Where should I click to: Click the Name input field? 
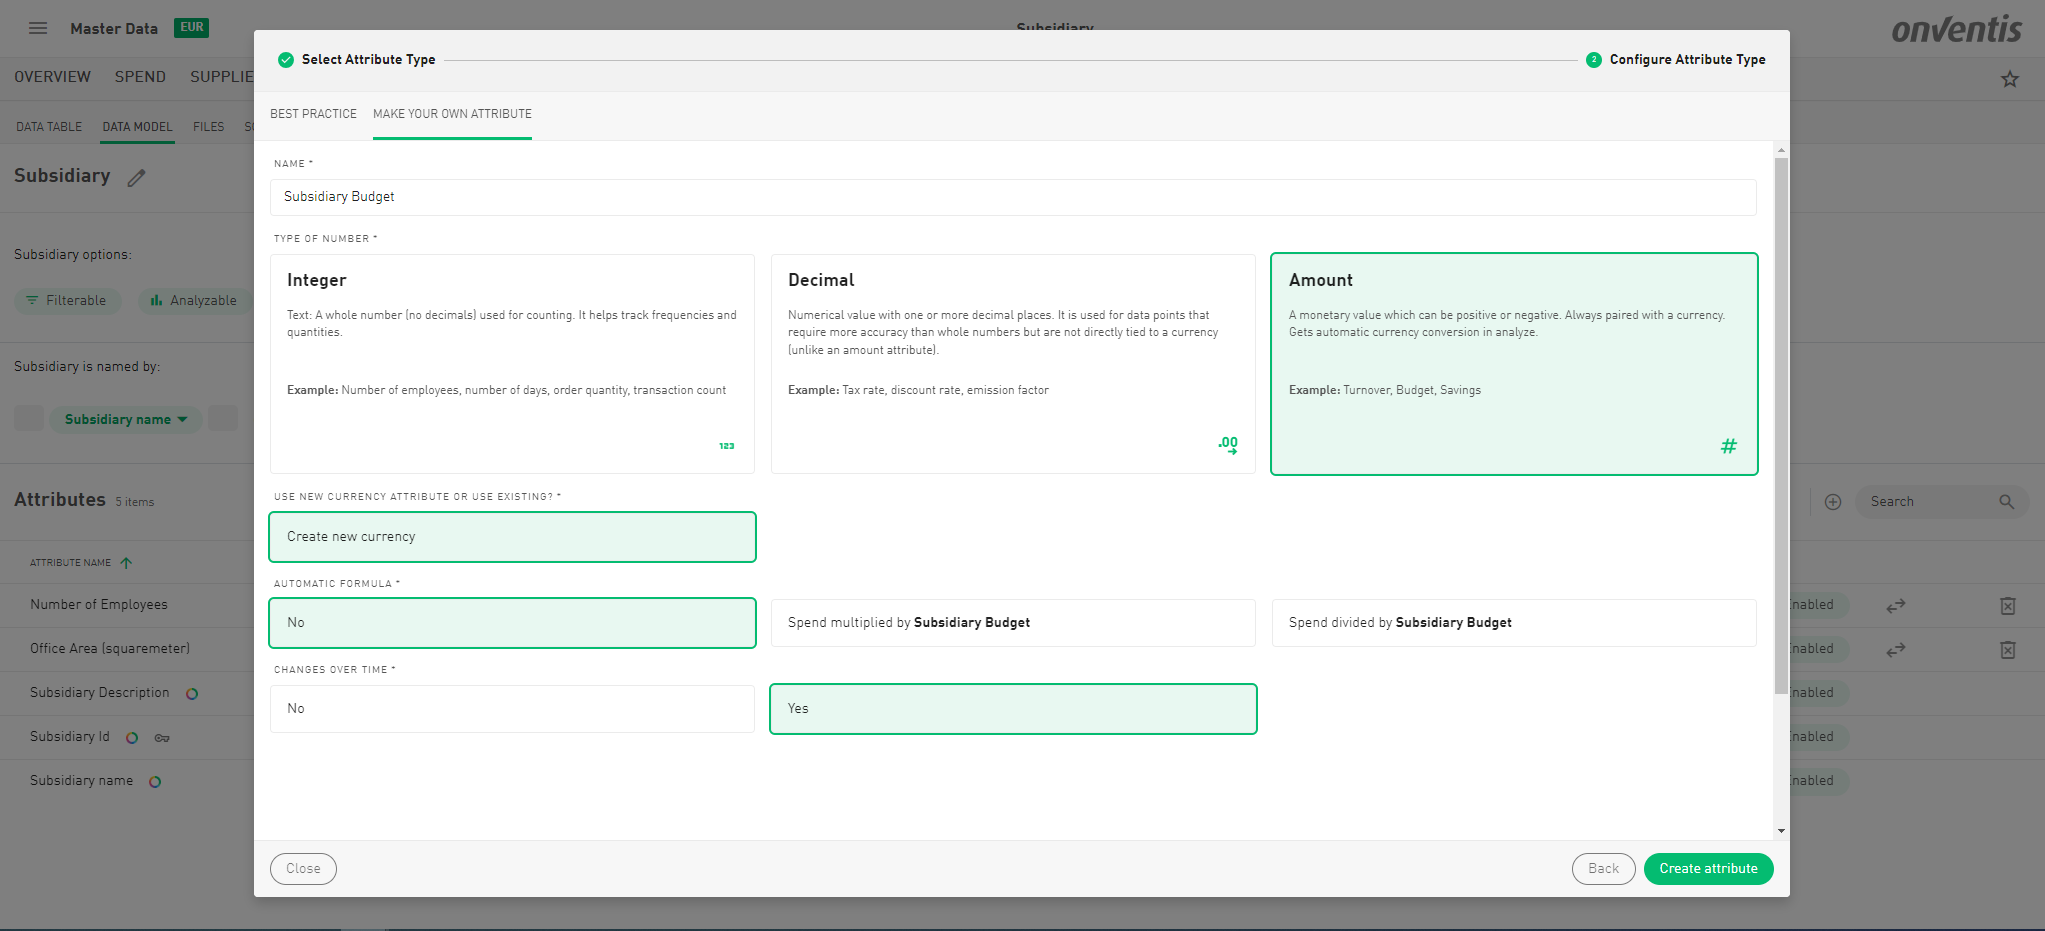[1012, 197]
